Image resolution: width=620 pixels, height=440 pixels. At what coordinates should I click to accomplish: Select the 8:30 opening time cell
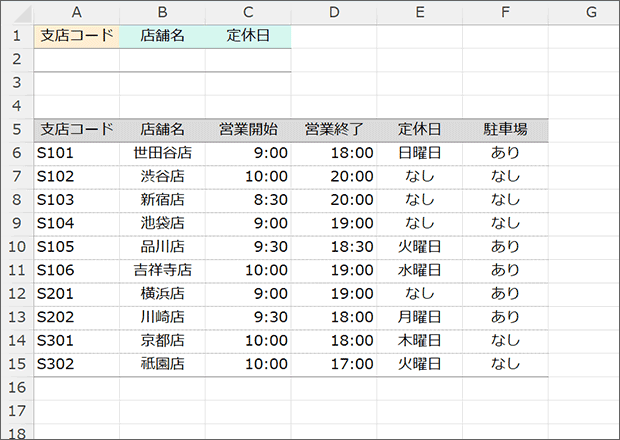pos(248,199)
